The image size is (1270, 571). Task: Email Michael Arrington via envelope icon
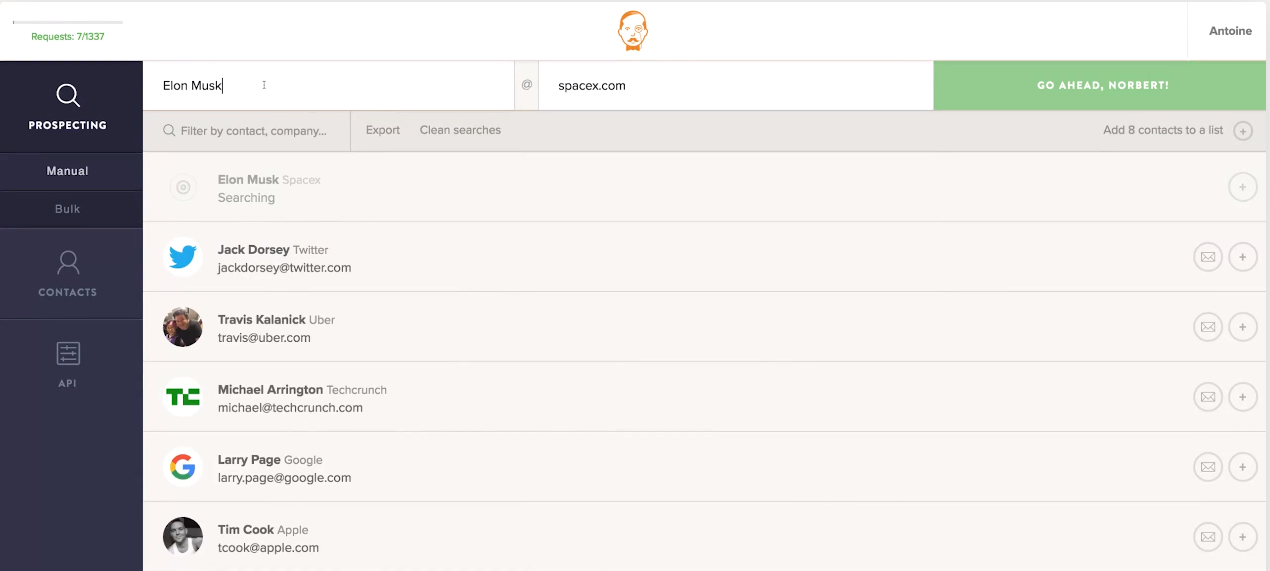[x=1208, y=397]
